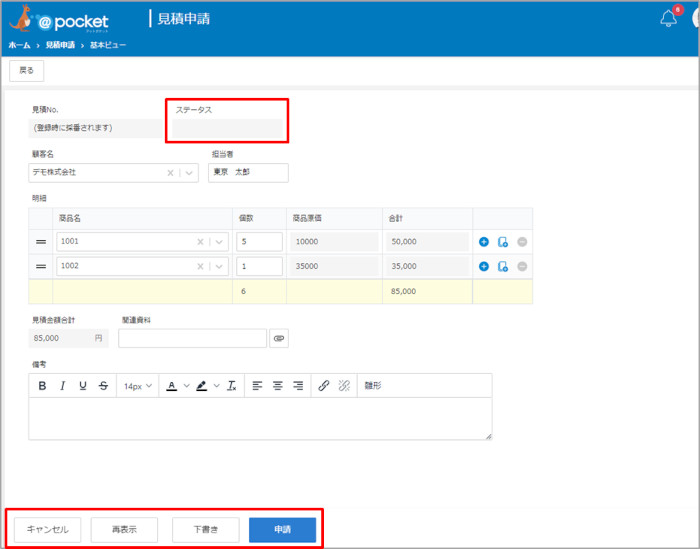
Task: Grab the reorder handle of row 1001
Action: [x=41, y=241]
